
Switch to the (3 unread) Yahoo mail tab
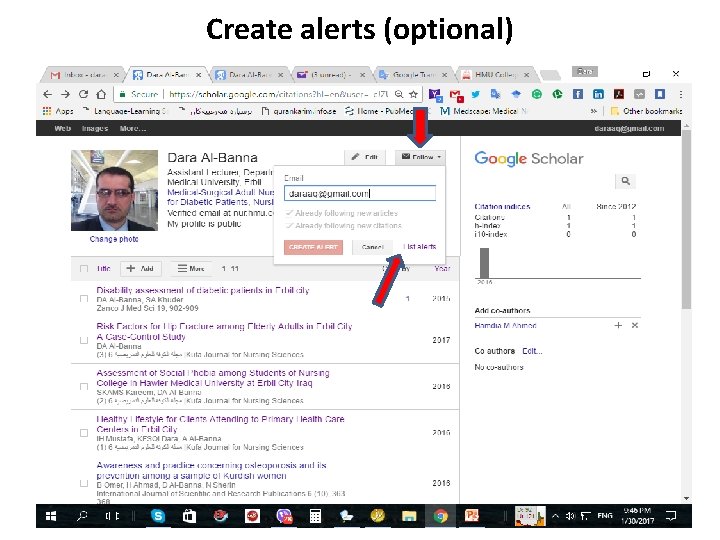pos(331,74)
